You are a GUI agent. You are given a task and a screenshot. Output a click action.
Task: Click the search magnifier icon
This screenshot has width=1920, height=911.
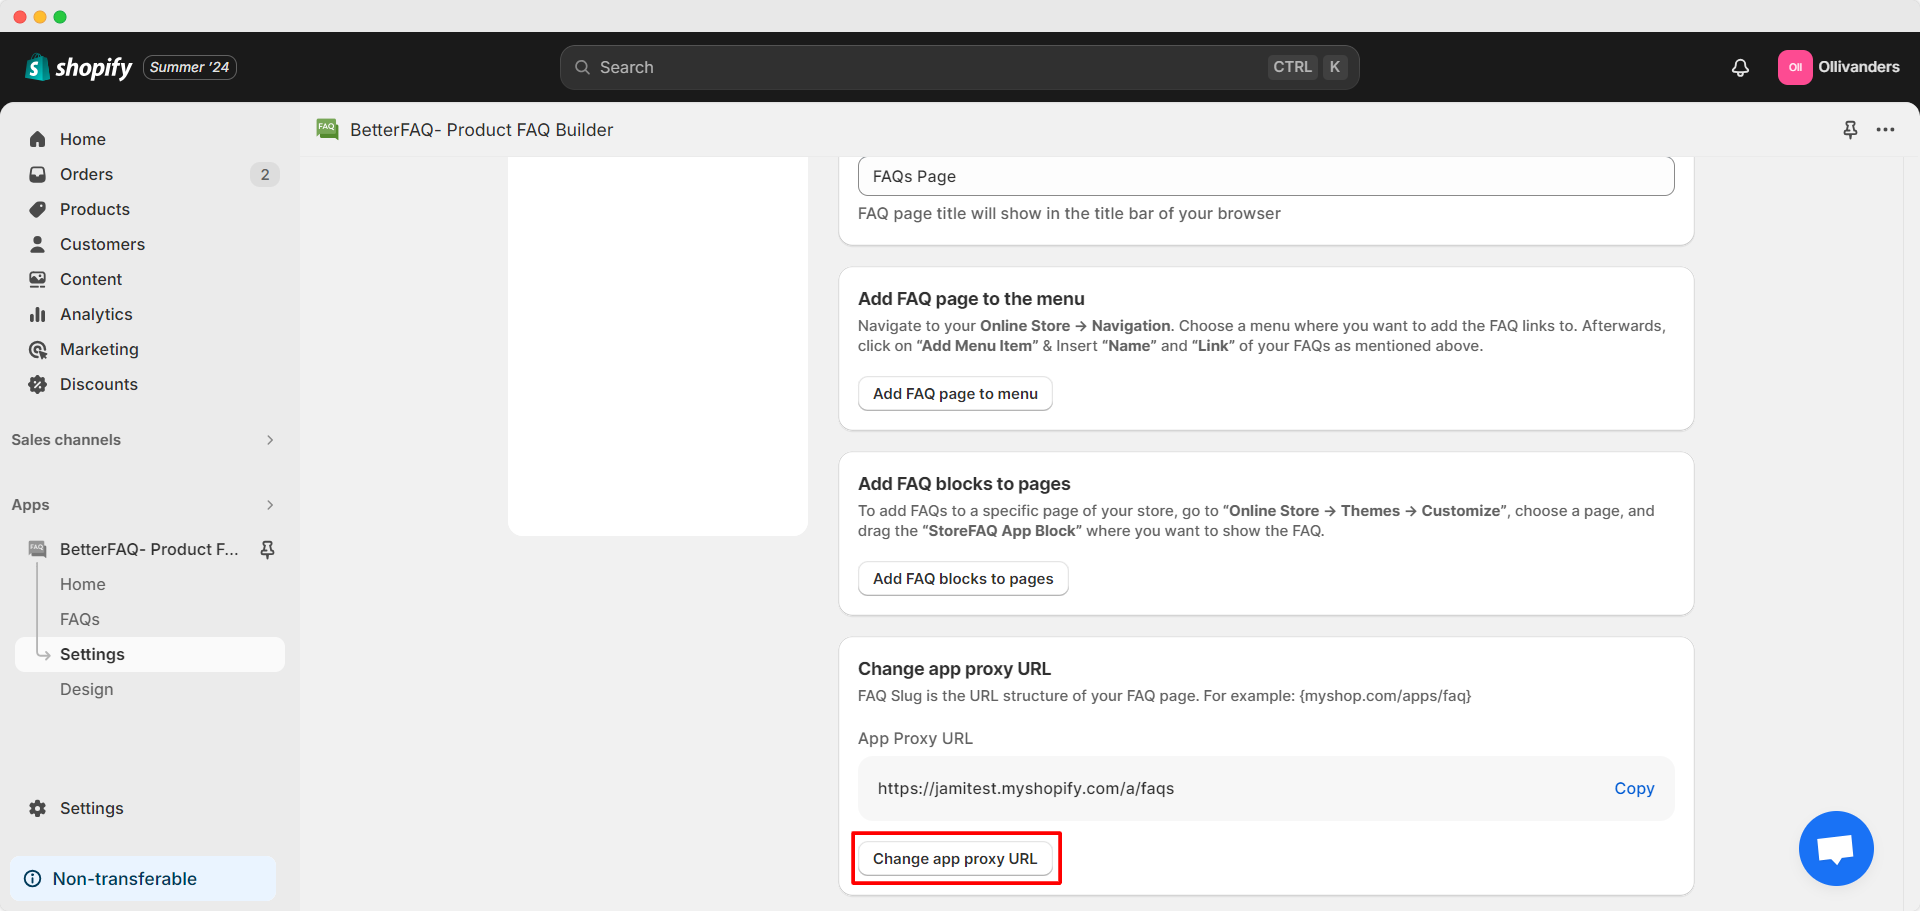(582, 67)
